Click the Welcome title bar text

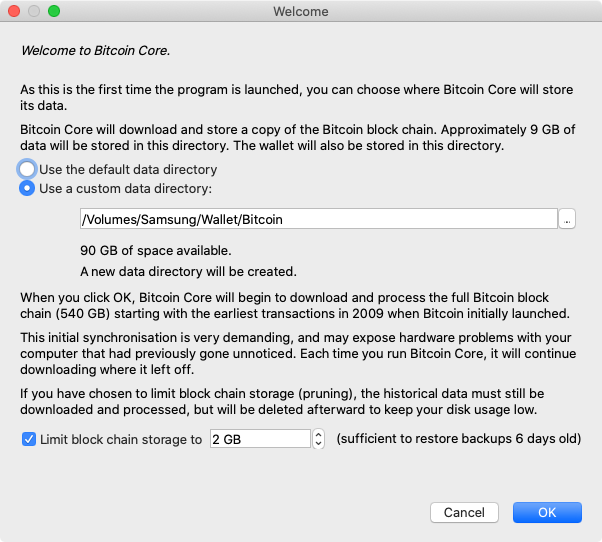301,12
